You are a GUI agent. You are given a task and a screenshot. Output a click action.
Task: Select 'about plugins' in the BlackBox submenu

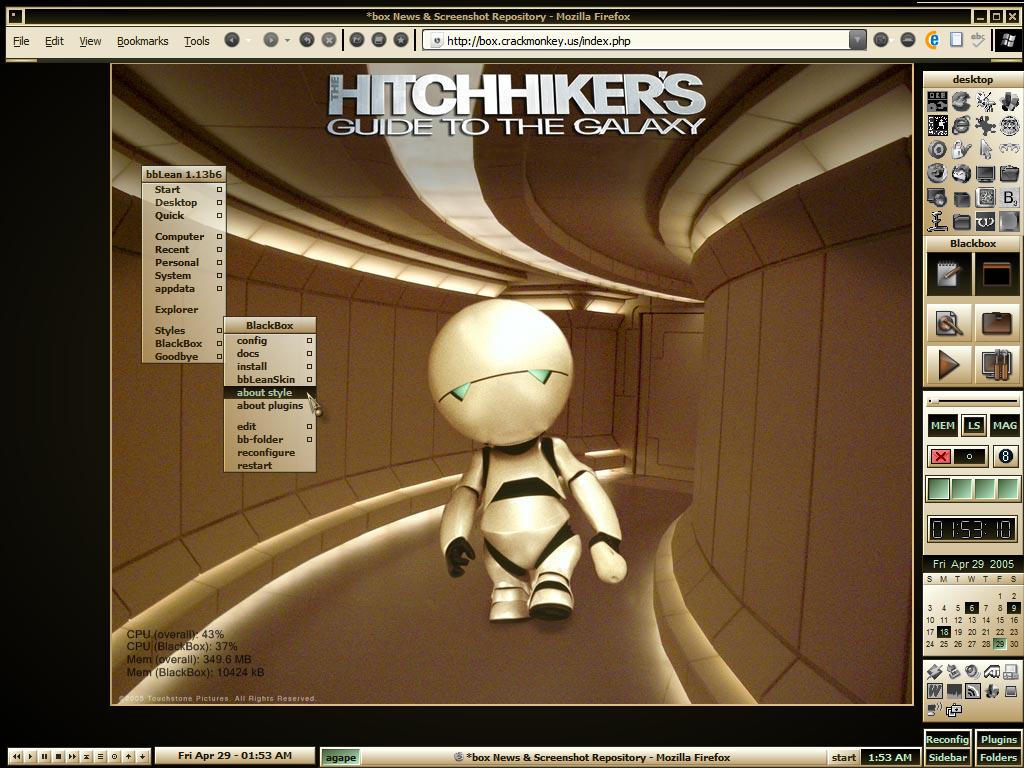tap(270, 406)
